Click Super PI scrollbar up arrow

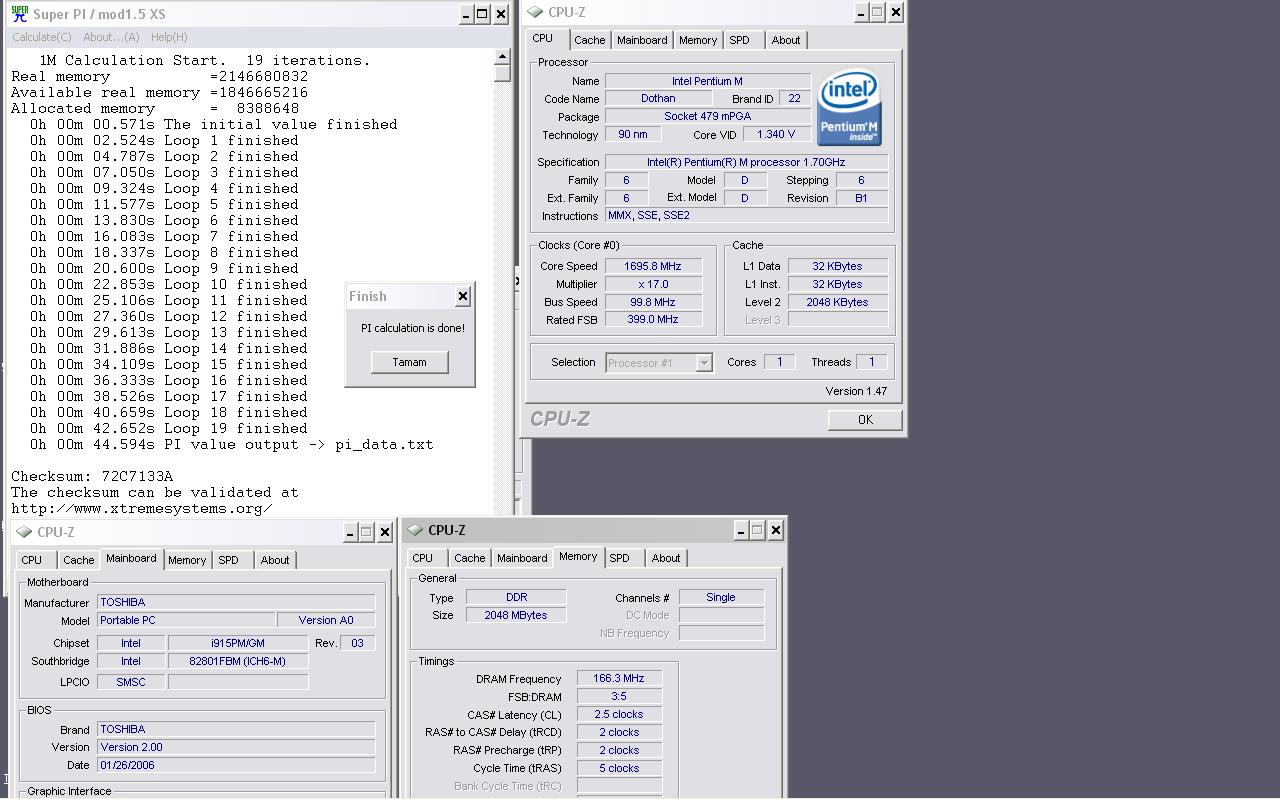pos(503,58)
